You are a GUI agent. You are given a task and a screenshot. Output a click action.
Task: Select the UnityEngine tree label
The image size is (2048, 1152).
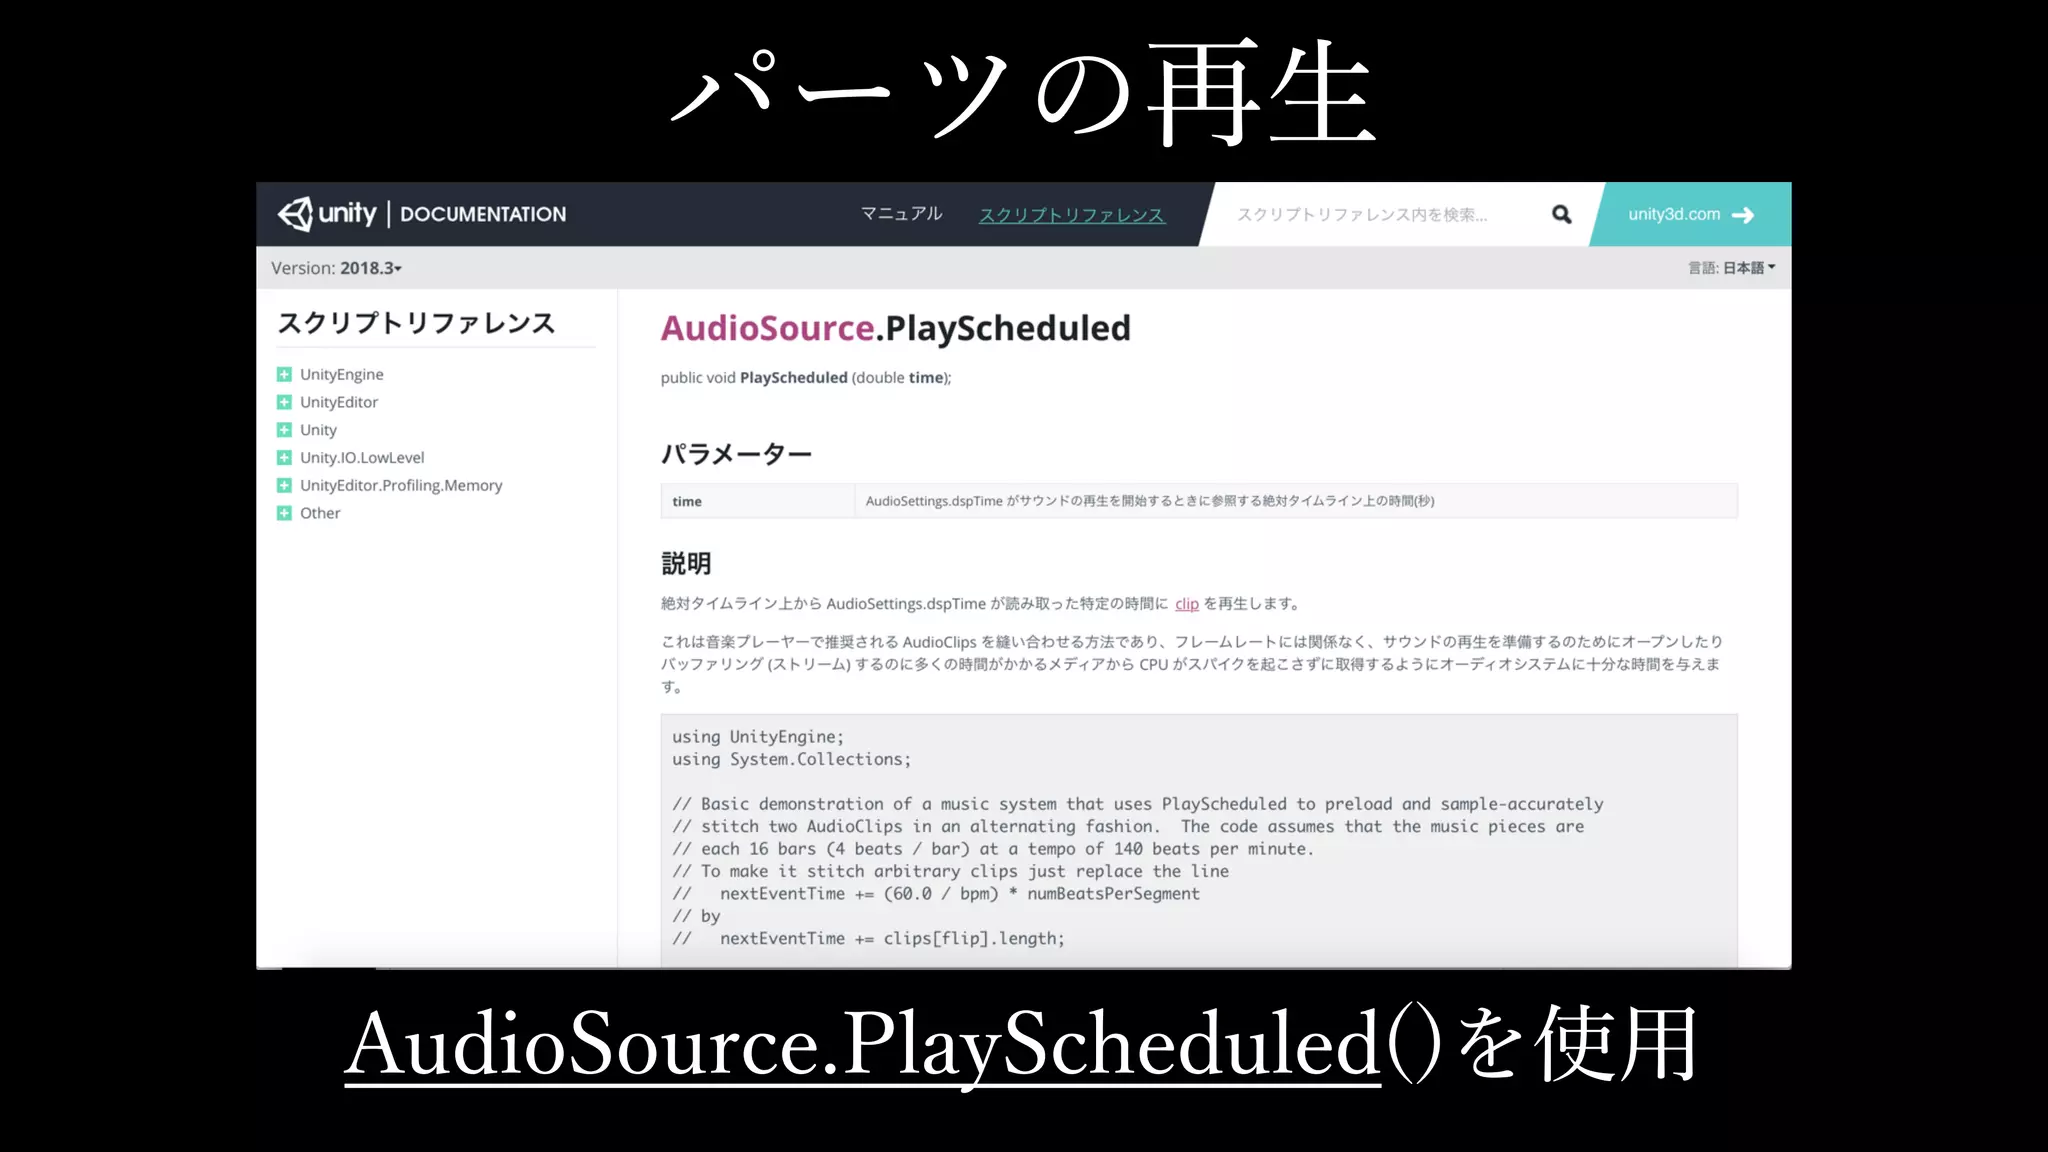[342, 374]
